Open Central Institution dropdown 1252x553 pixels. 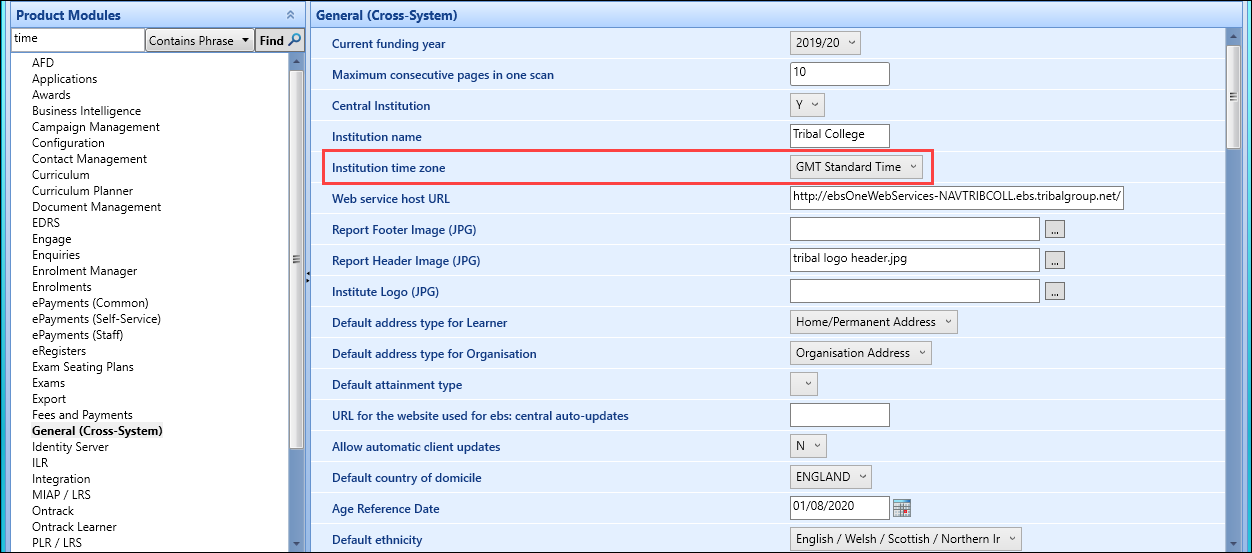(x=807, y=105)
